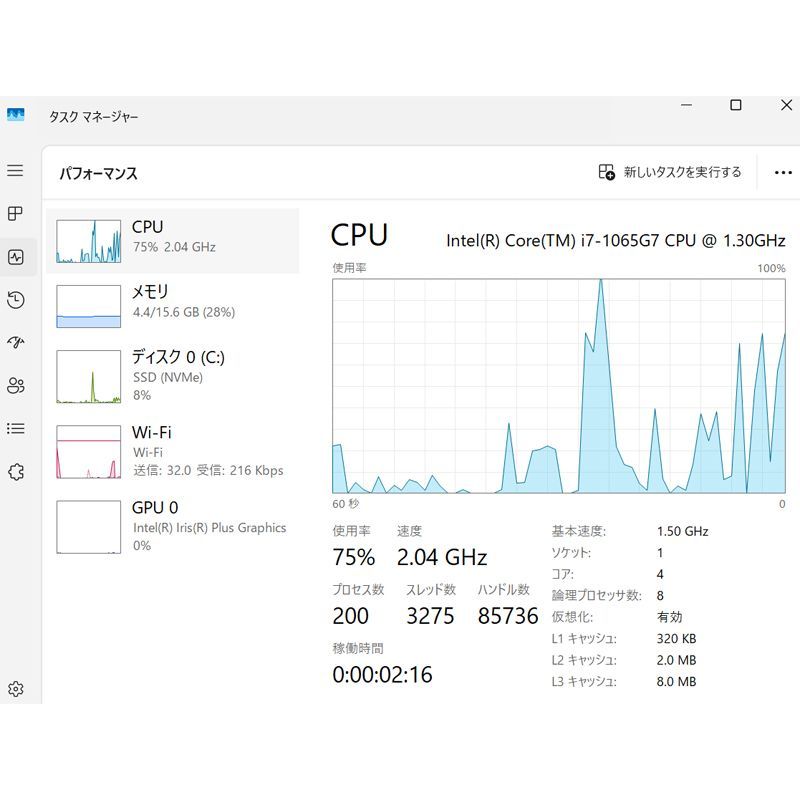Click the 仮想化 value 有効
800x800 pixels.
(x=669, y=617)
